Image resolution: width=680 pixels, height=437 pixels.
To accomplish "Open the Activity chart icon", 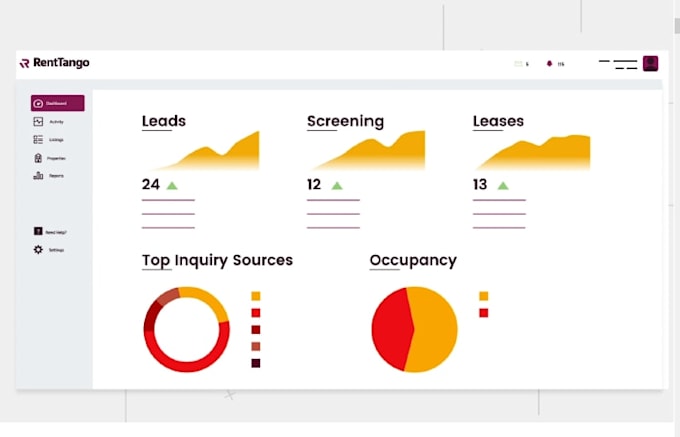I will (x=38, y=121).
